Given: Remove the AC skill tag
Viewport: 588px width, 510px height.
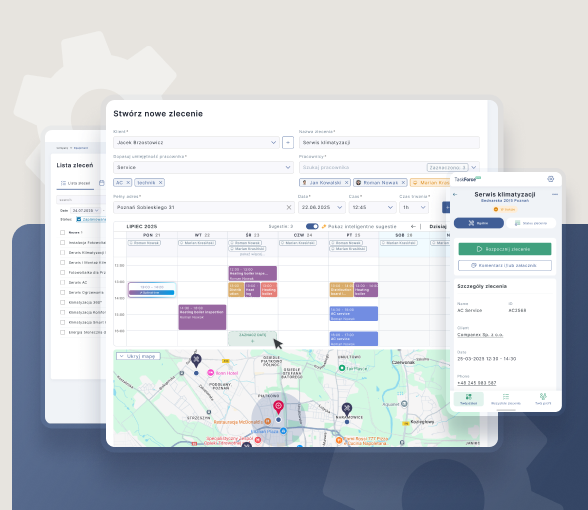Looking at the screenshot, I should point(128,183).
